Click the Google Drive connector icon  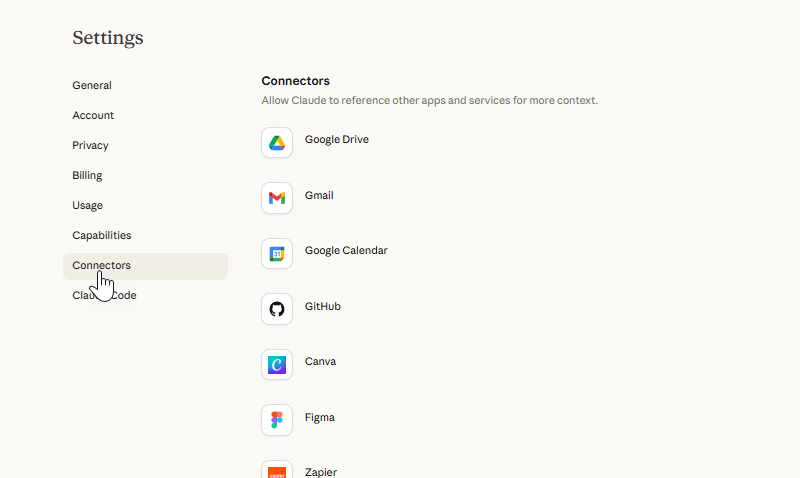(x=277, y=142)
